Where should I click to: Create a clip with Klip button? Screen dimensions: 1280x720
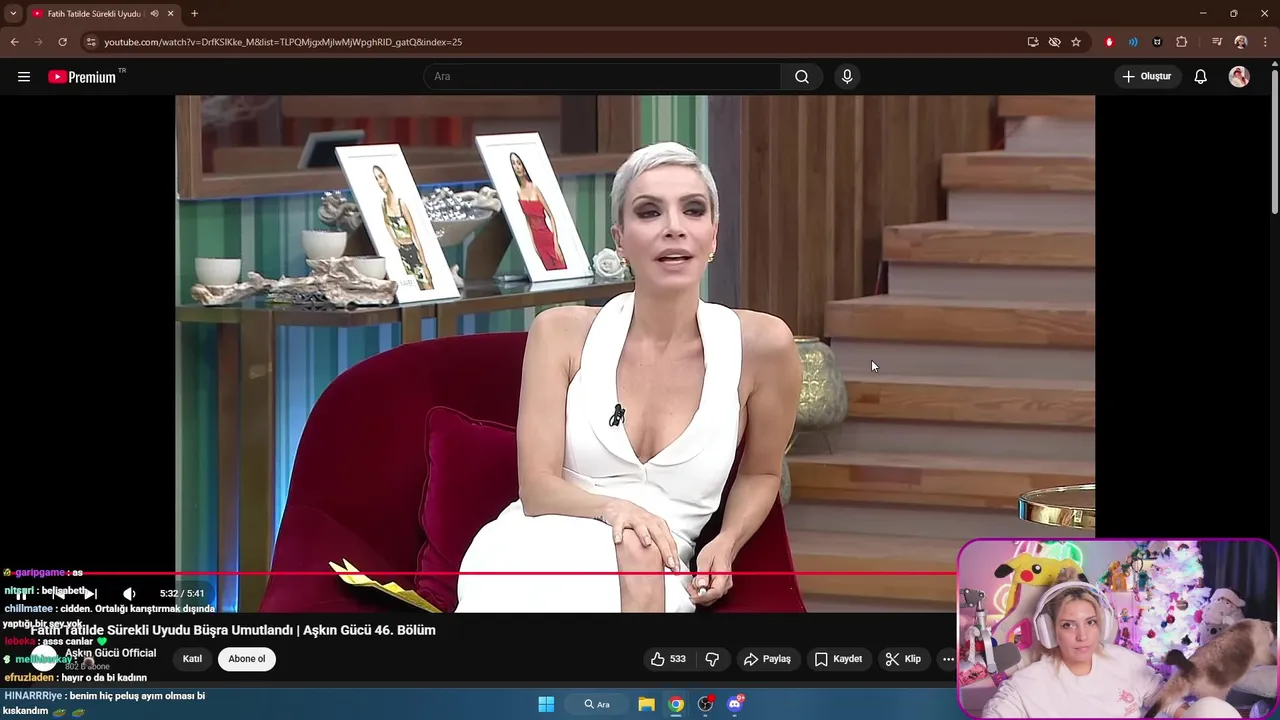tap(903, 659)
